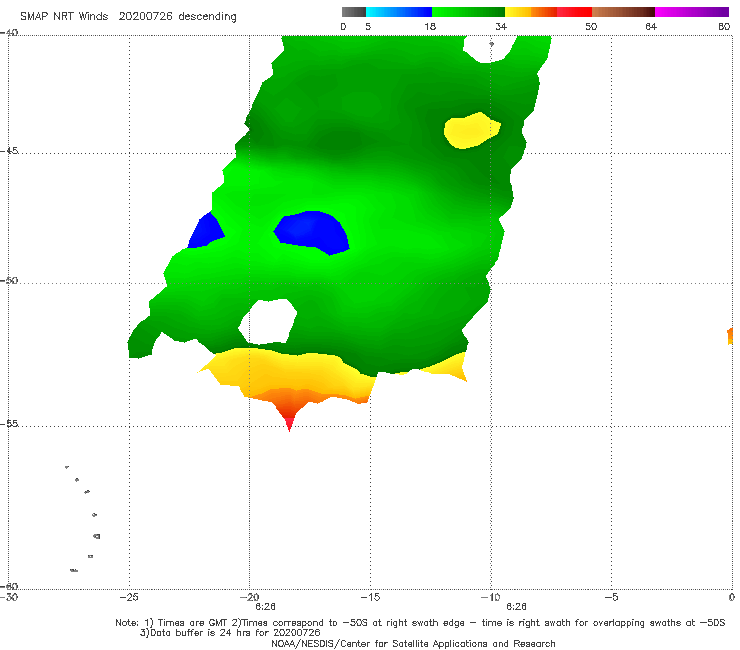Click the '3)Data buffer is 24 hrs' footnote line
The image size is (740, 650).
pyautogui.click(x=230, y=633)
